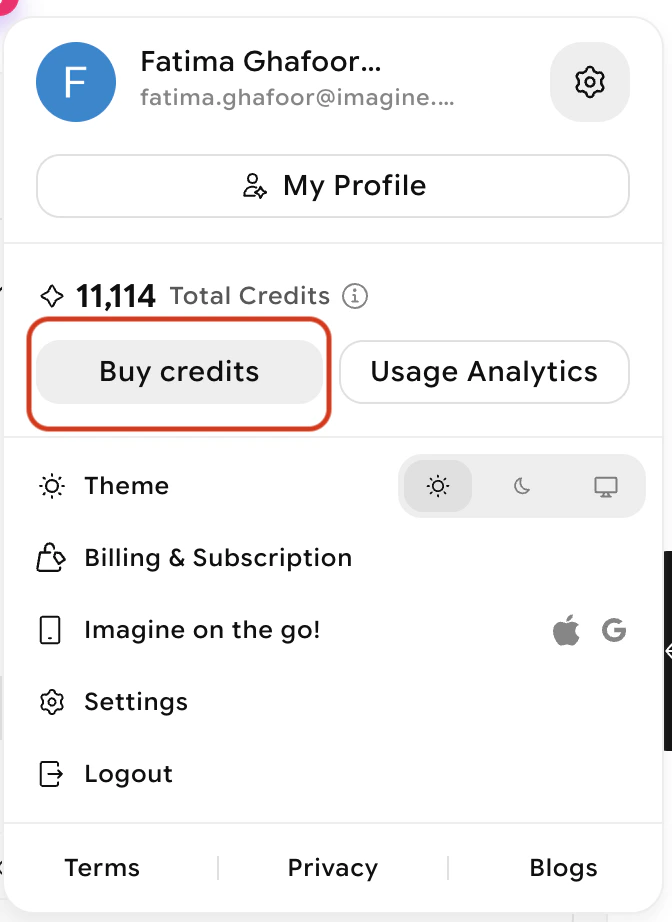672x922 pixels.
Task: Open Usage Analytics
Action: click(x=483, y=371)
